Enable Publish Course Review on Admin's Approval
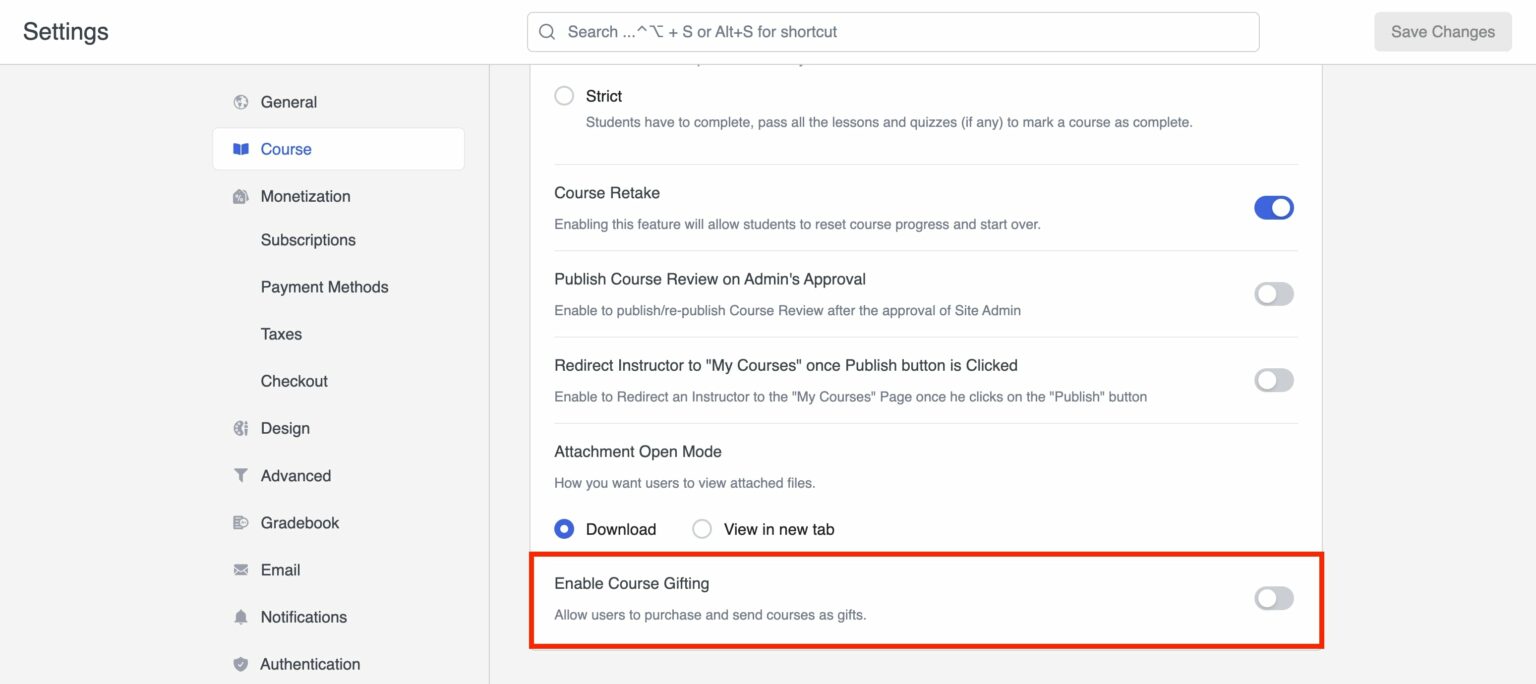This screenshot has height=684, width=1536. (1273, 294)
